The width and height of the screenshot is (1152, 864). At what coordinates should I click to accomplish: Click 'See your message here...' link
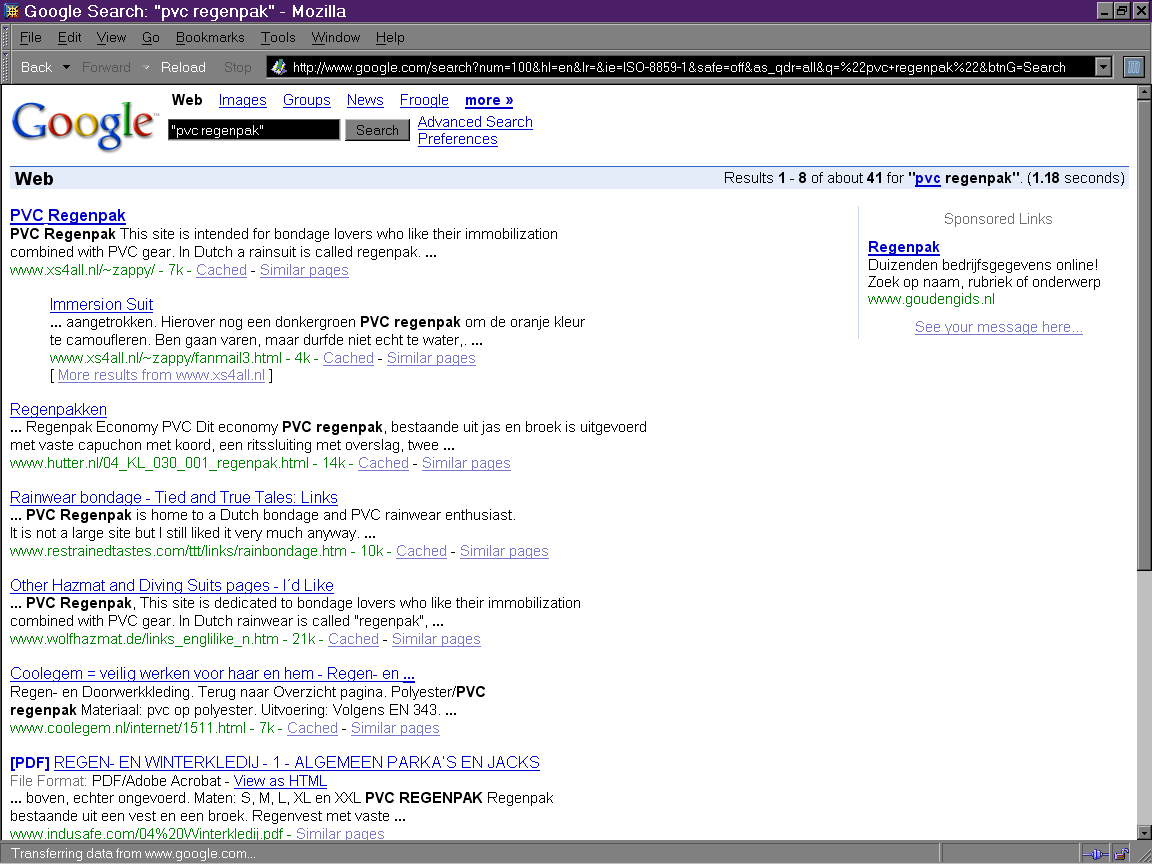click(998, 327)
